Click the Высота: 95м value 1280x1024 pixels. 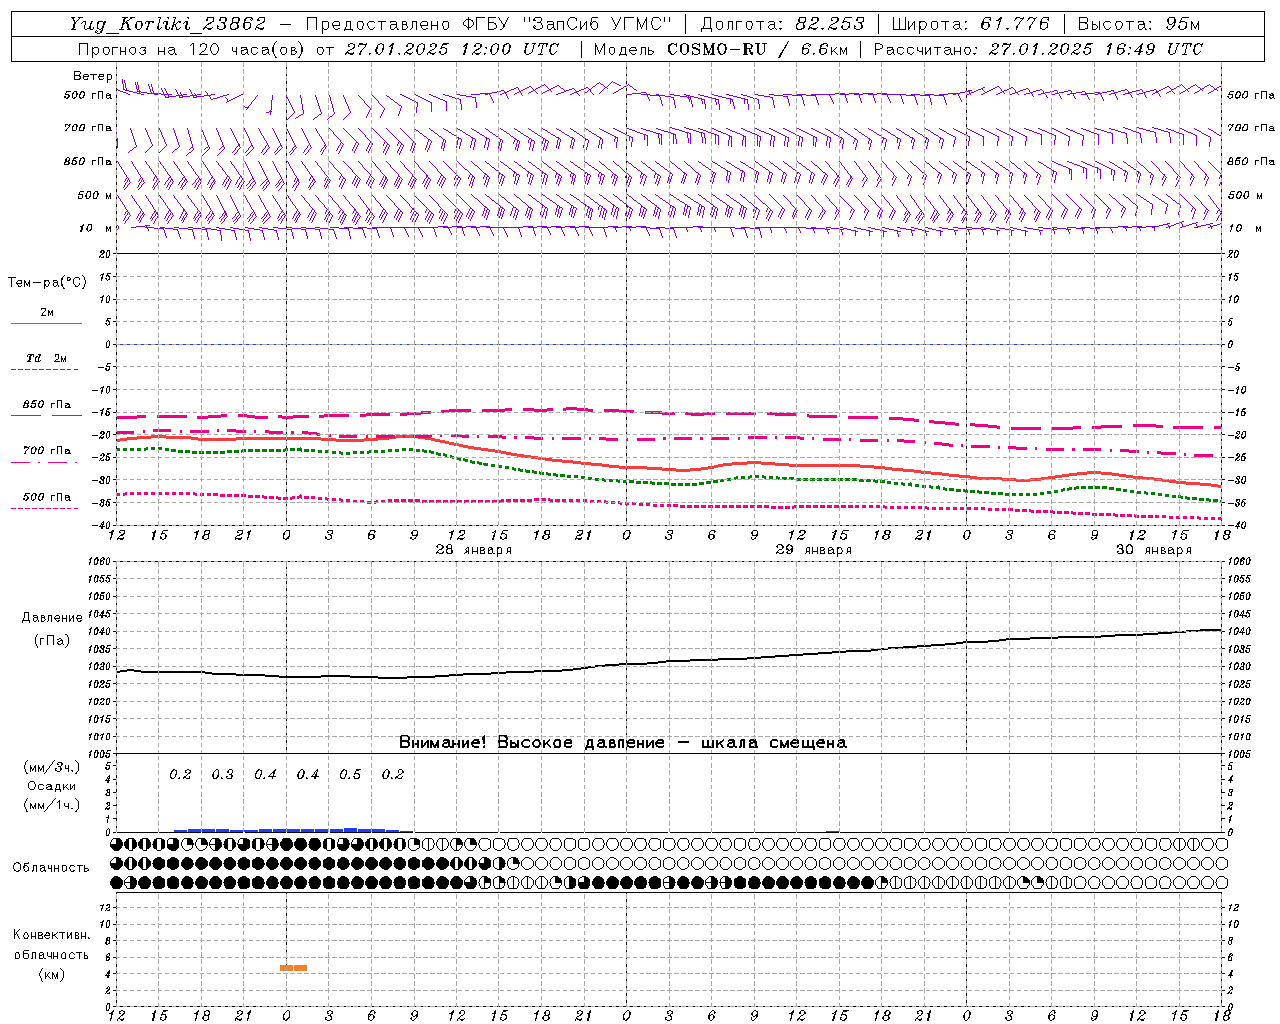tap(1139, 25)
